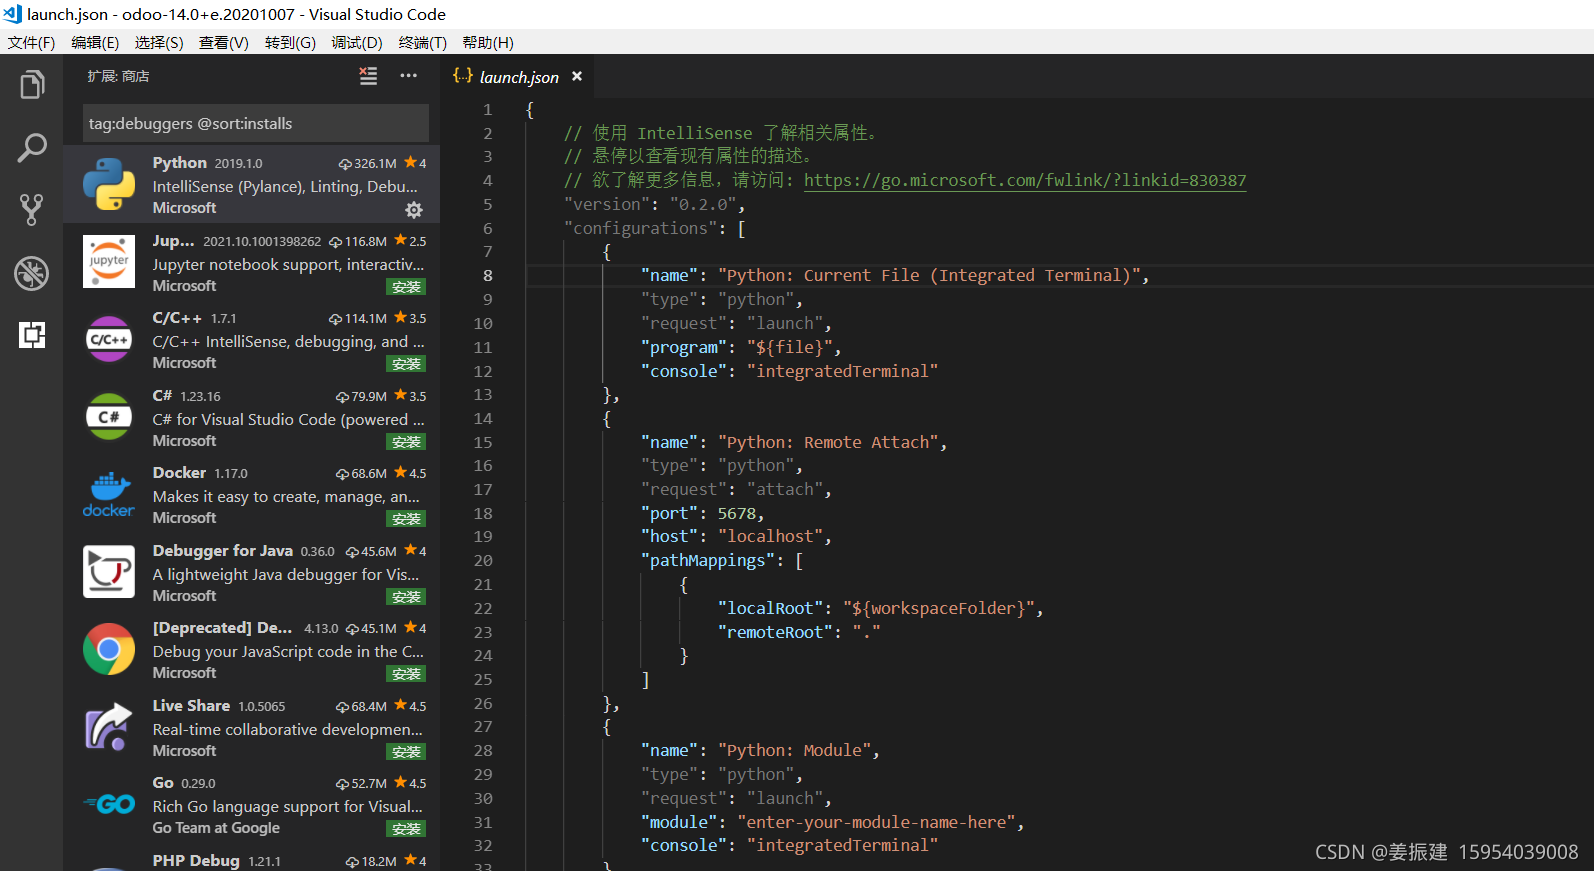
Task: Click the "Python: Remote Attach" name value
Action: 828,443
